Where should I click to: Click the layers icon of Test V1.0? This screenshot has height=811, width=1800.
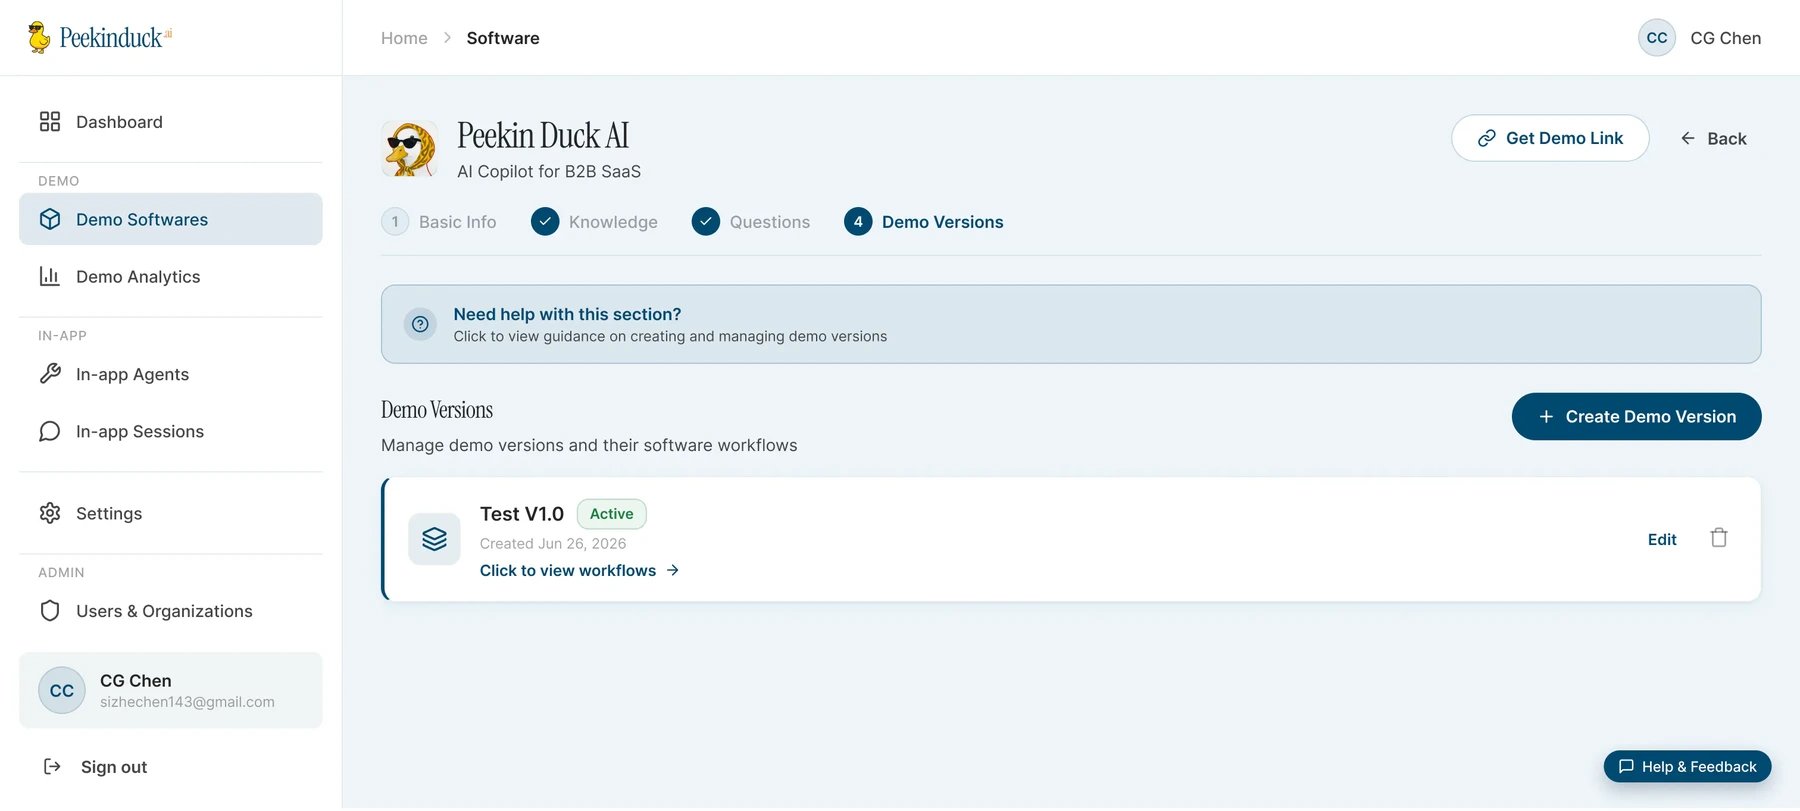point(434,539)
